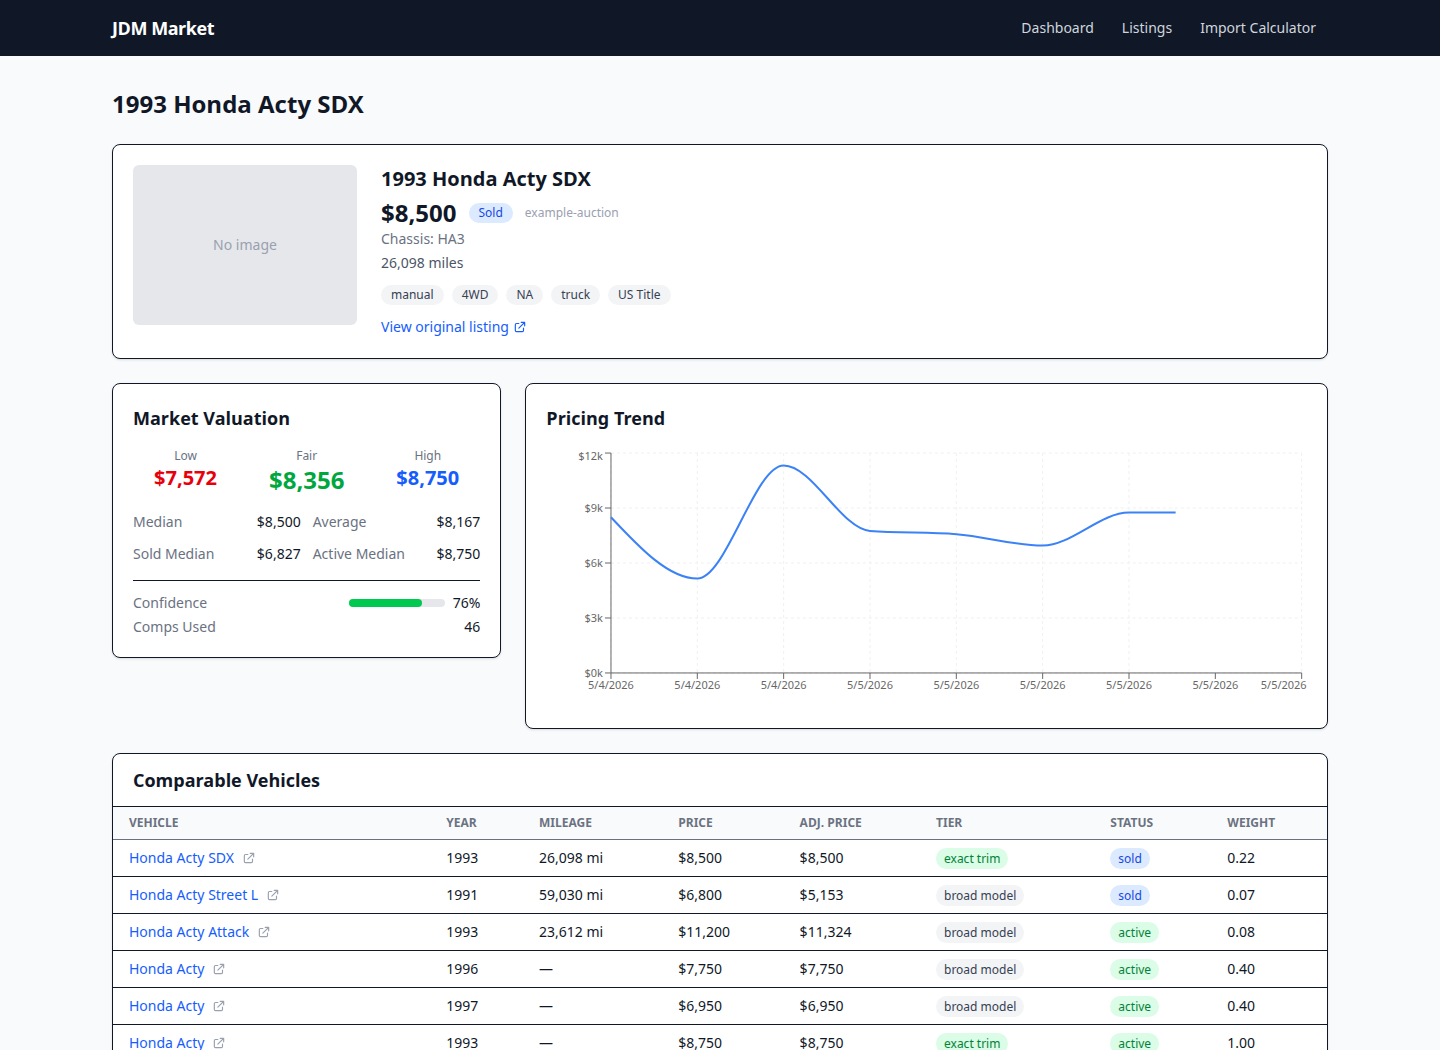Click the Chassis: HA3 text

[x=423, y=239]
